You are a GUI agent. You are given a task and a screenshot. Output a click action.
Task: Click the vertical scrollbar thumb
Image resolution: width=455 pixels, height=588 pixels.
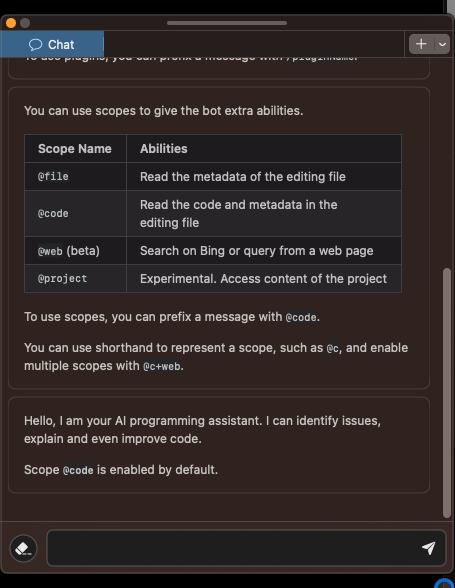pos(446,393)
